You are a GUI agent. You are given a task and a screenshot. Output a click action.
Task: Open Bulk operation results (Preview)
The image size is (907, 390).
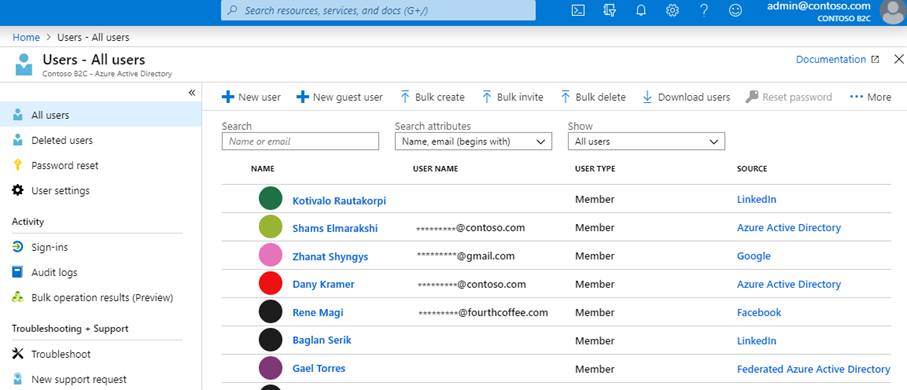coord(101,297)
